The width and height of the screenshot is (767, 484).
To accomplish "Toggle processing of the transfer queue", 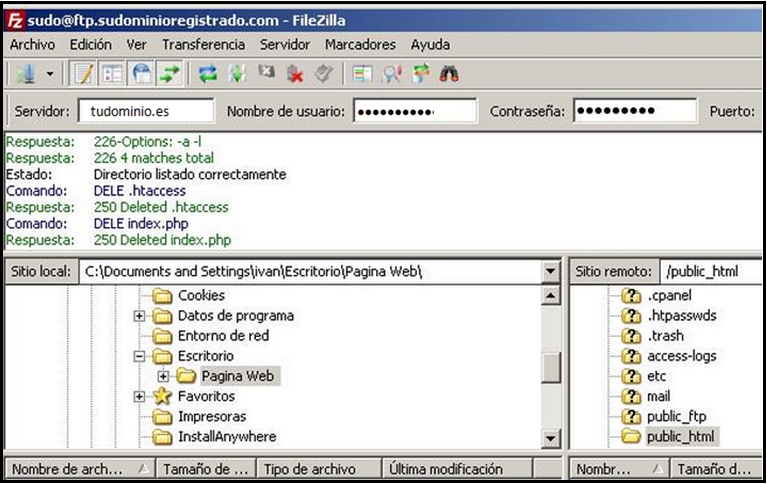I will 238,74.
